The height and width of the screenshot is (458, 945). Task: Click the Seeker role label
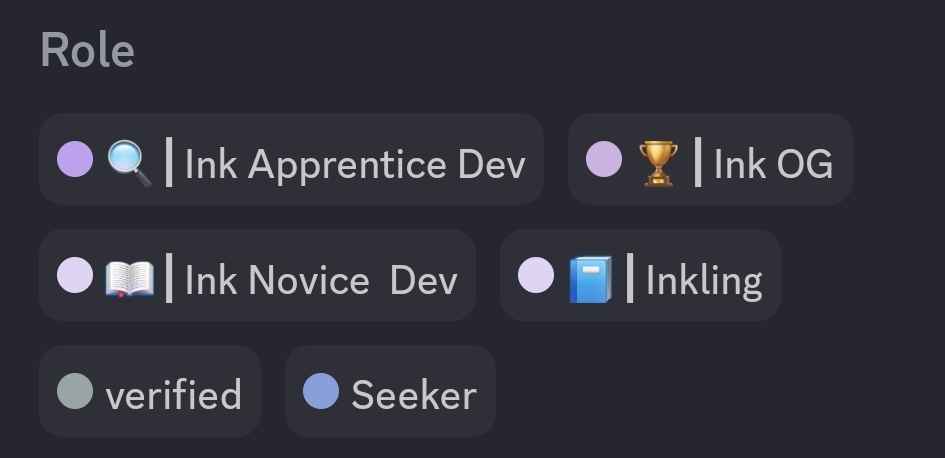click(413, 396)
